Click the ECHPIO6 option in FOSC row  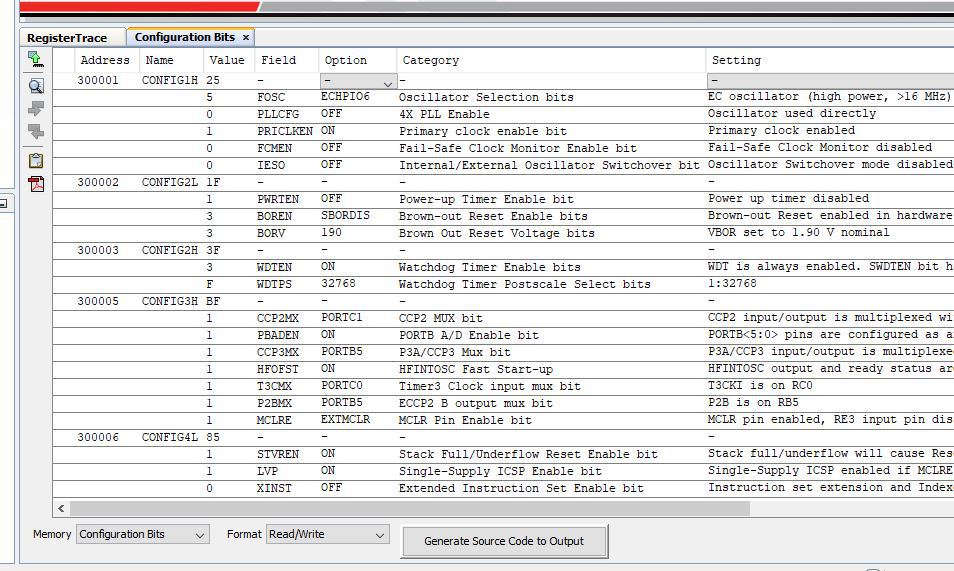[x=345, y=96]
